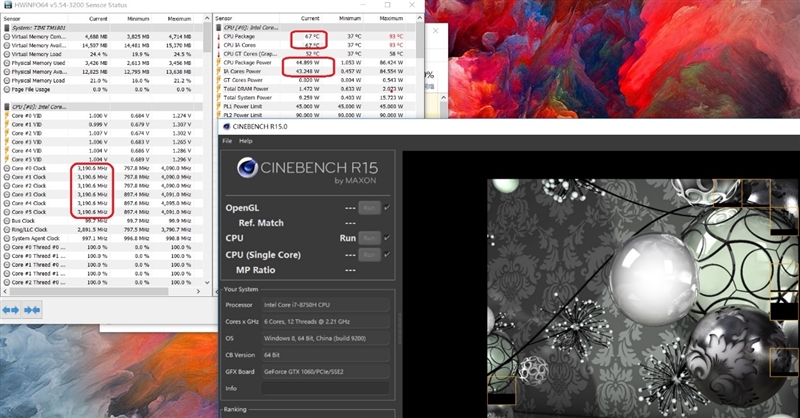
Task: Open the Help menu in Cinebench
Action: point(245,141)
